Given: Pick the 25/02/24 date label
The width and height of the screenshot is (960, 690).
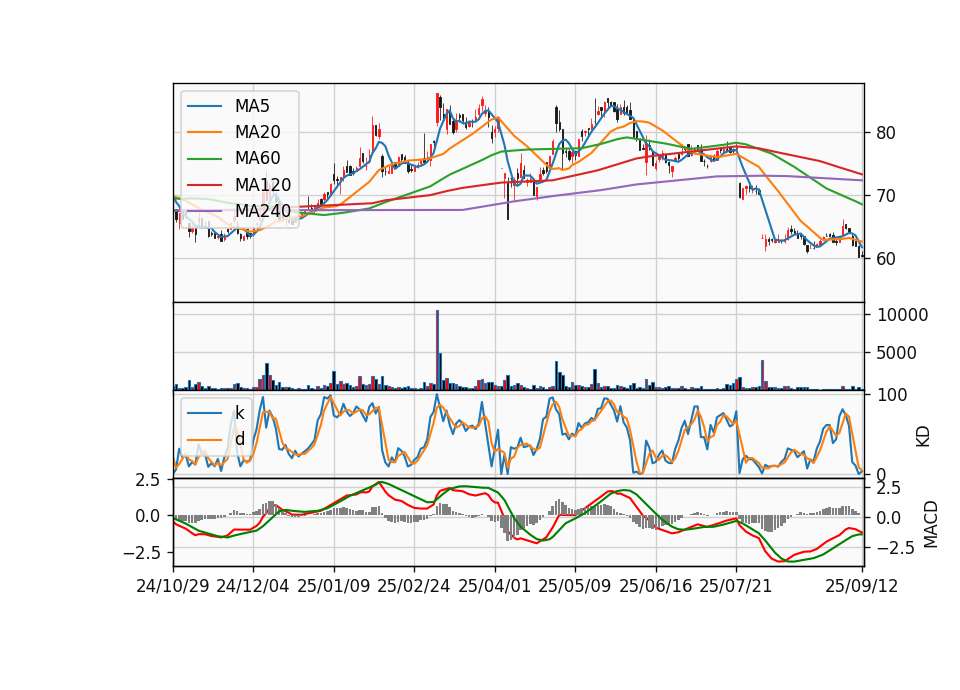Looking at the screenshot, I should (x=414, y=586).
